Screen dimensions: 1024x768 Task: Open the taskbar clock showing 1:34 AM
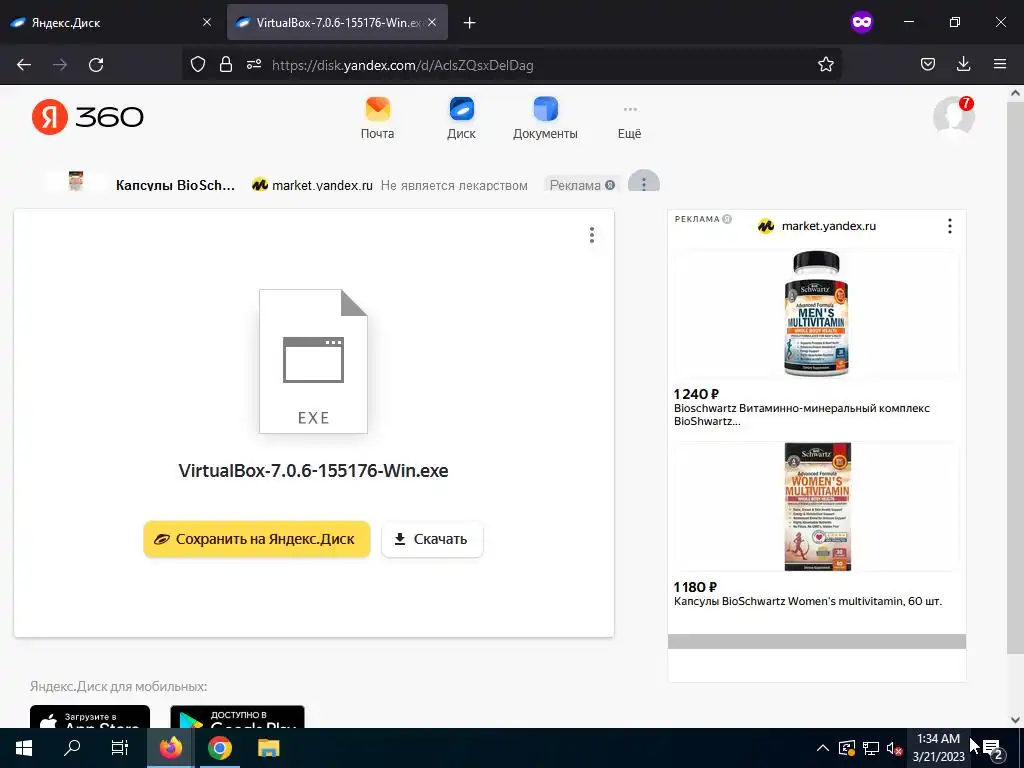click(x=938, y=748)
